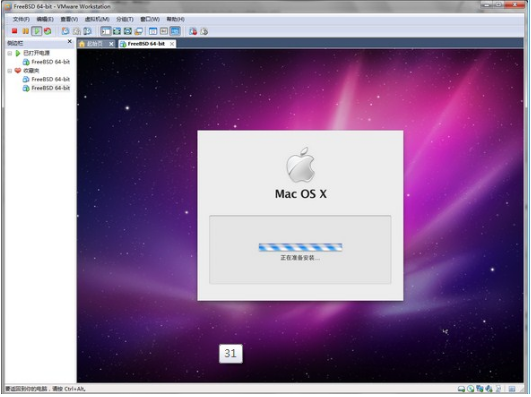The height and width of the screenshot is (397, 531).
Task: Collapse the powered-on machines tree group
Action: 10,53
